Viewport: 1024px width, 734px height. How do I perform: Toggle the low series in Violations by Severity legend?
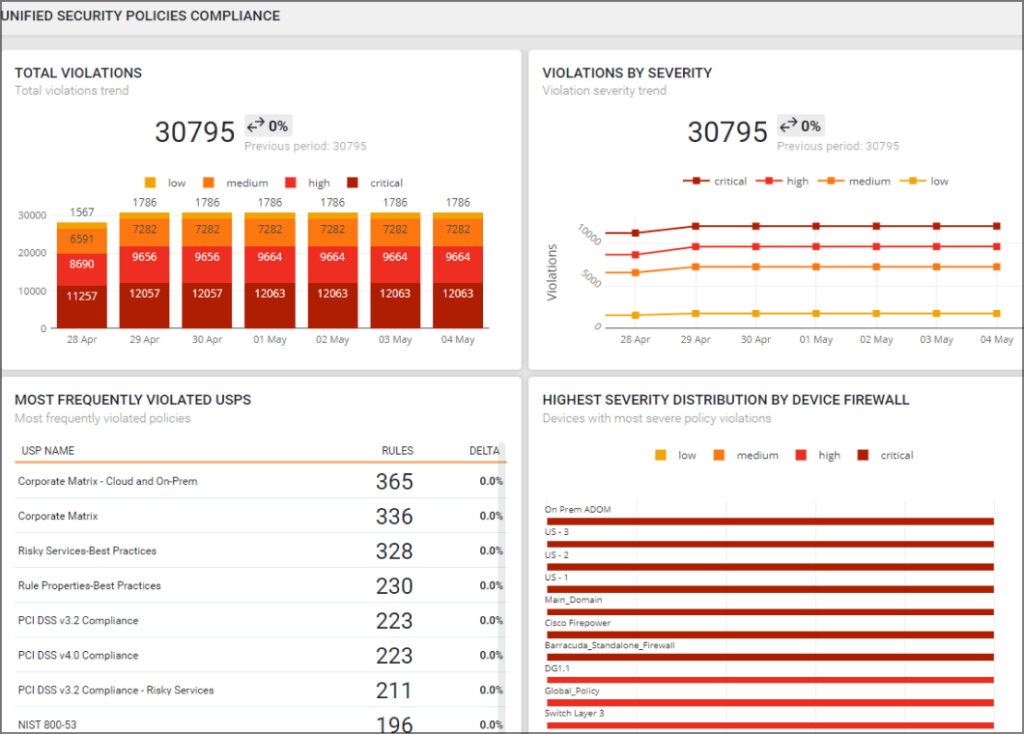[x=923, y=181]
